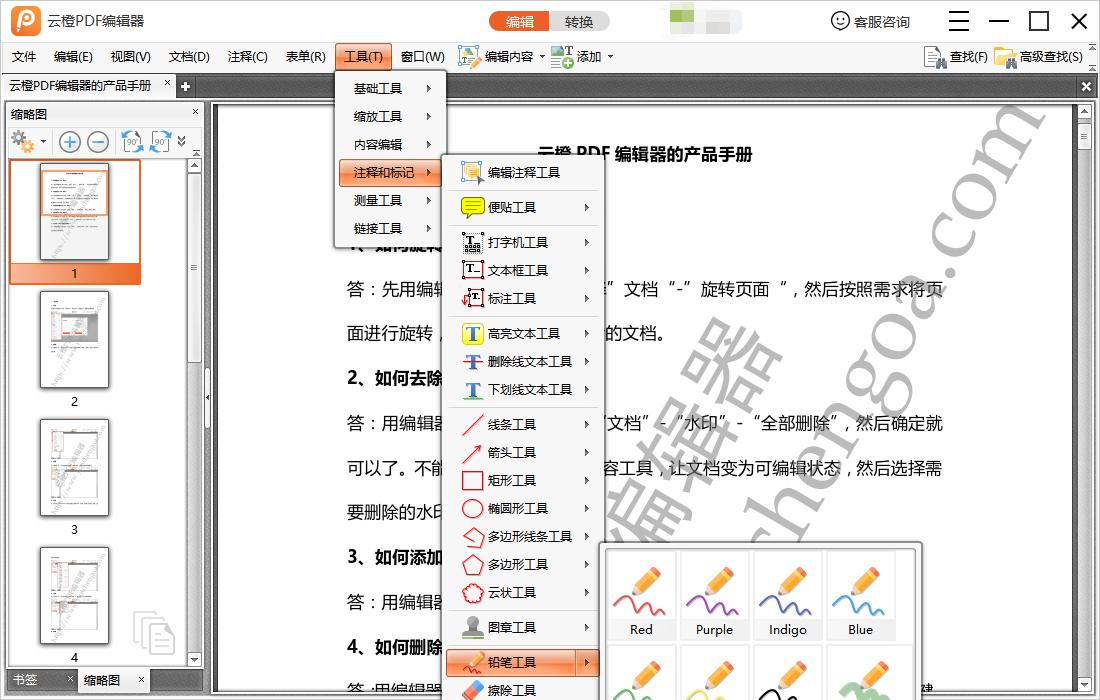Viewport: 1100px width, 700px height.
Task: Choose the Red pencil color
Action: tap(641, 595)
